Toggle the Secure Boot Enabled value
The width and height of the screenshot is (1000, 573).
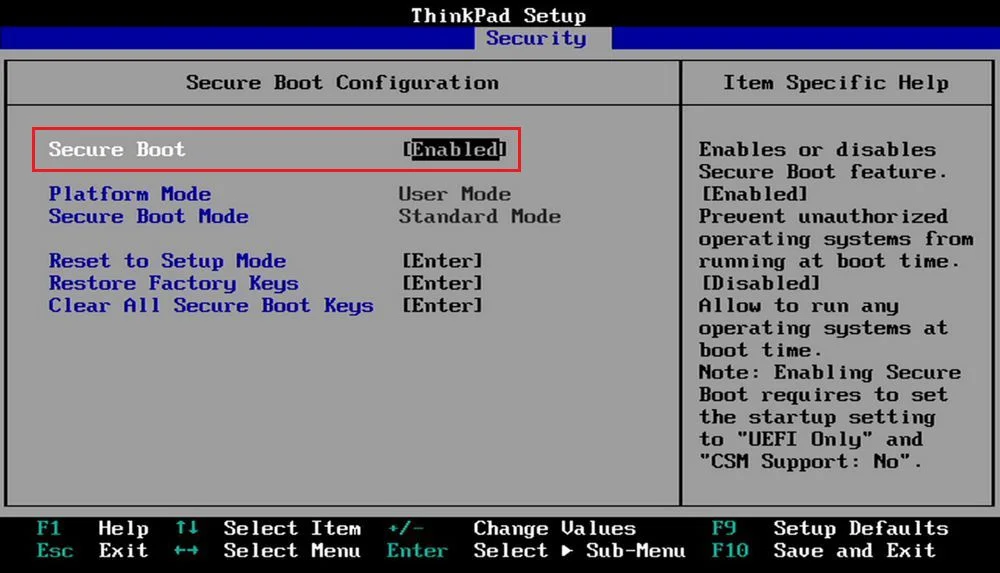tap(455, 149)
